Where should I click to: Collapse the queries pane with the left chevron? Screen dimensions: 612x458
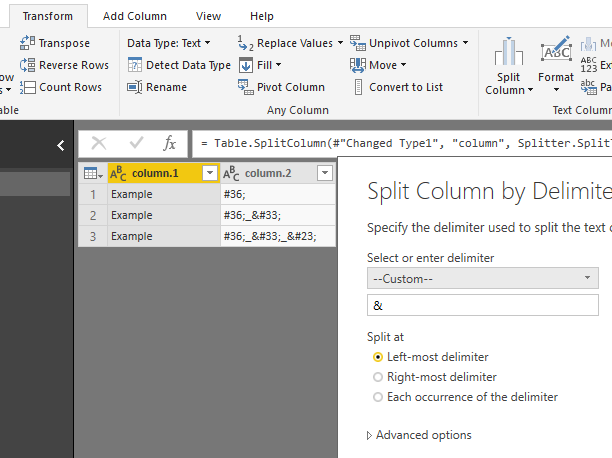(60, 146)
